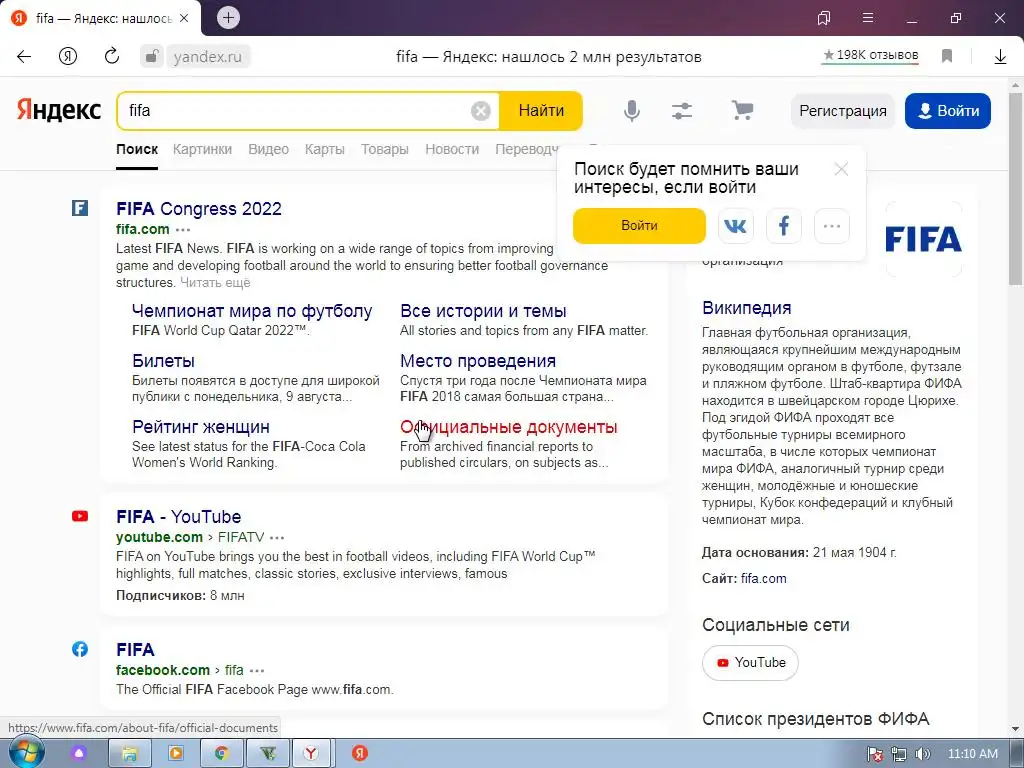Screen dimensions: 1024x768
Task: Open the Место проведения sitelink
Action: pyautogui.click(x=478, y=360)
